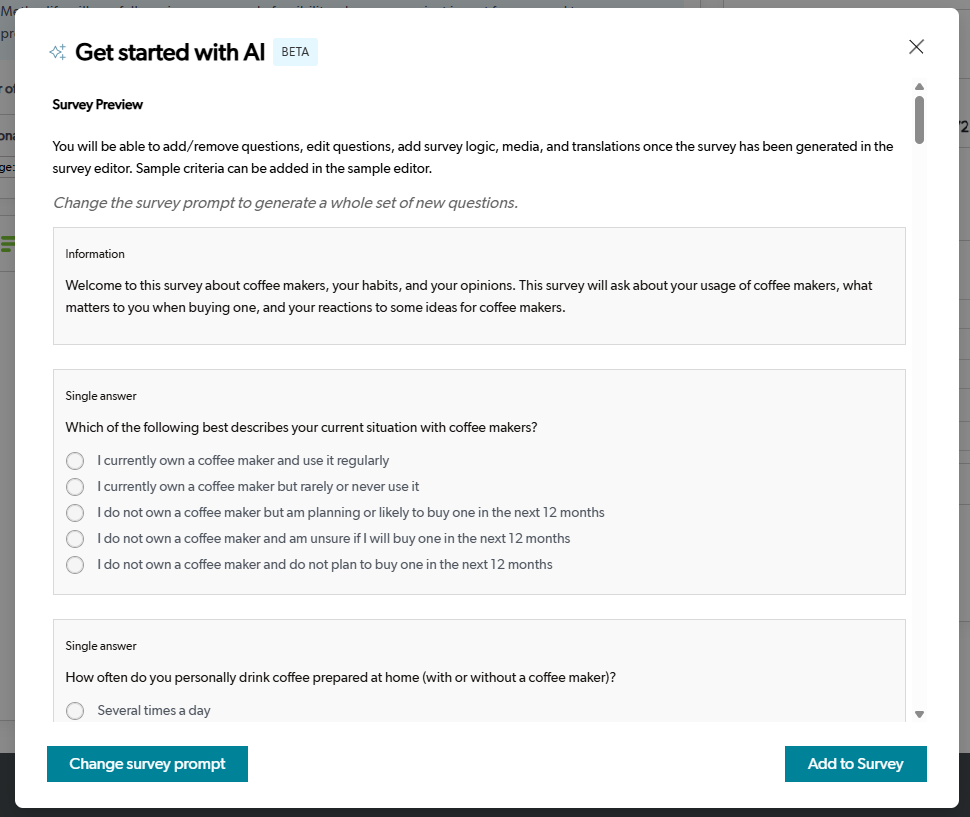
Task: Choose 'planning or likely to buy one' option
Action: pyautogui.click(x=75, y=513)
